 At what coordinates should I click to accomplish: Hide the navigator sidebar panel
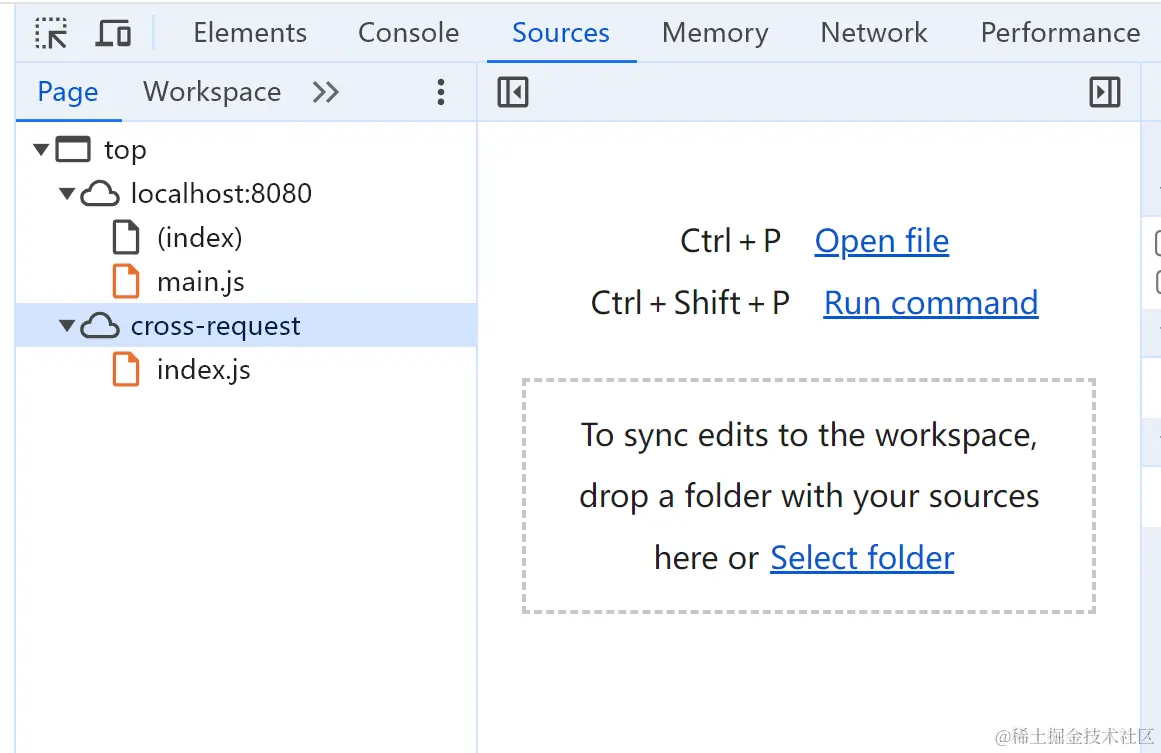click(512, 93)
